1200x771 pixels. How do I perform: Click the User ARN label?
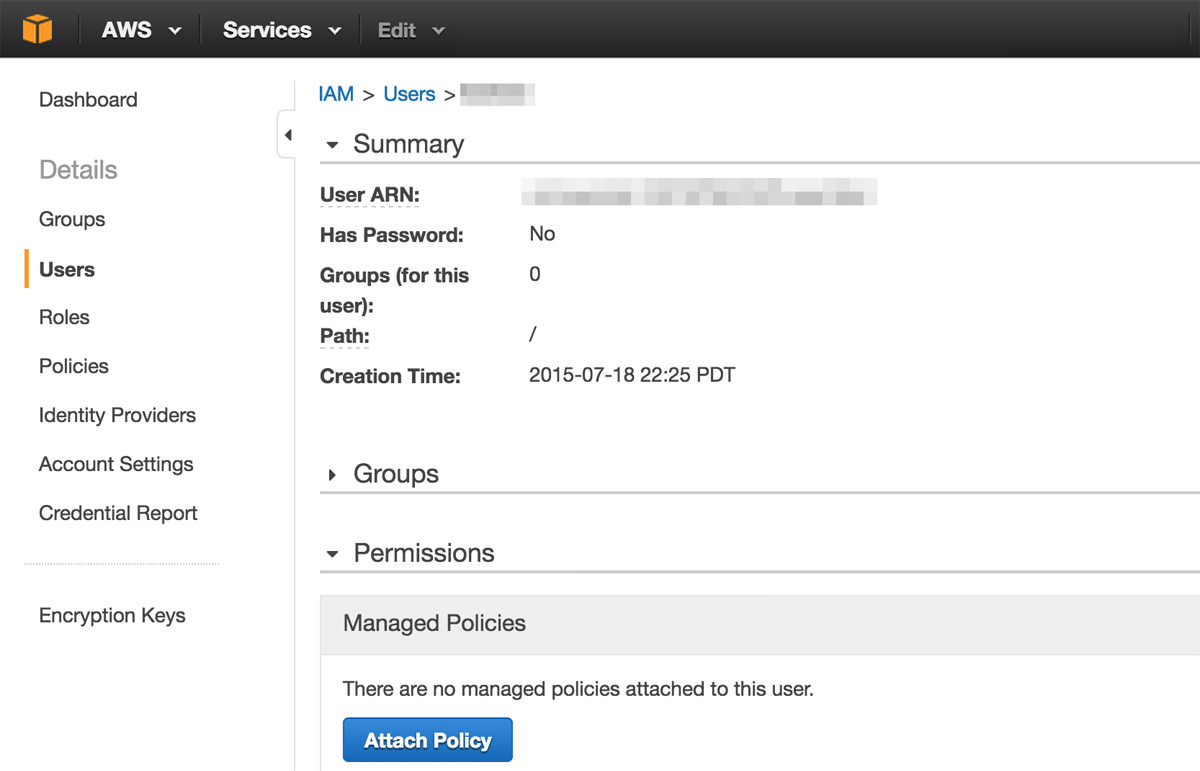(370, 195)
